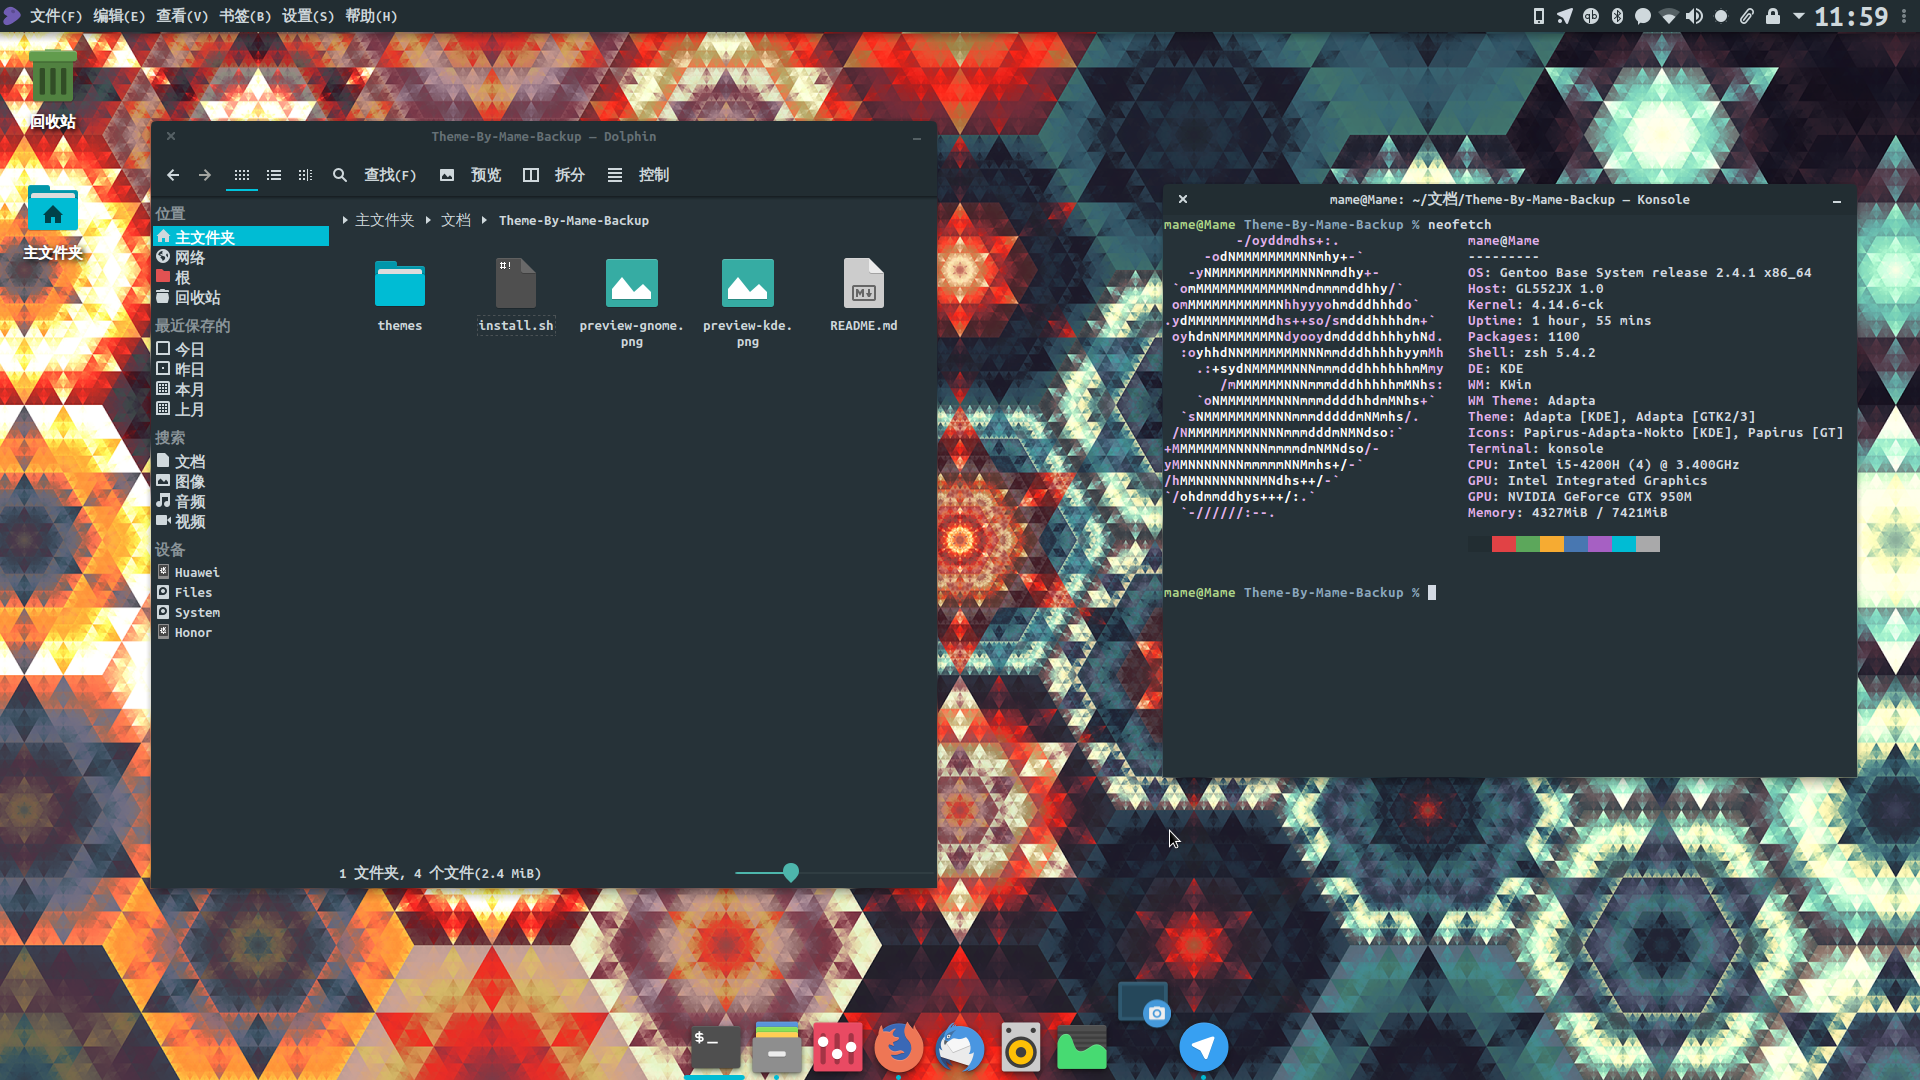Toggle the Preview panel button
Screen dimensions: 1920x1080
pos(471,175)
